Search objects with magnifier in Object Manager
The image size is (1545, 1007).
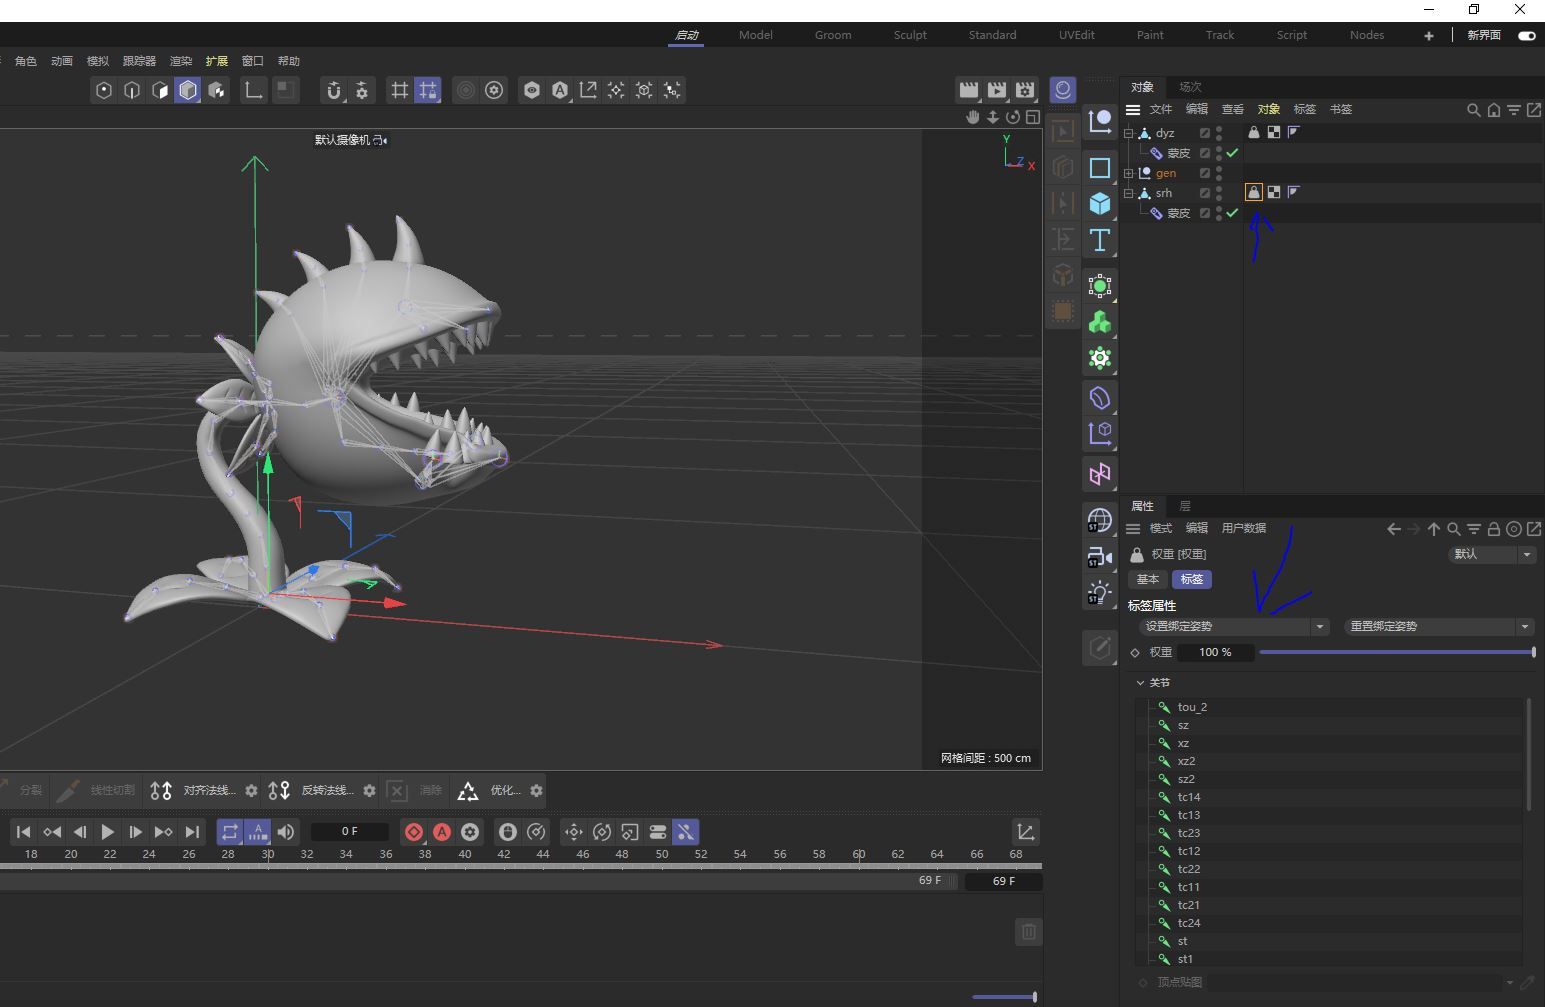[1474, 110]
